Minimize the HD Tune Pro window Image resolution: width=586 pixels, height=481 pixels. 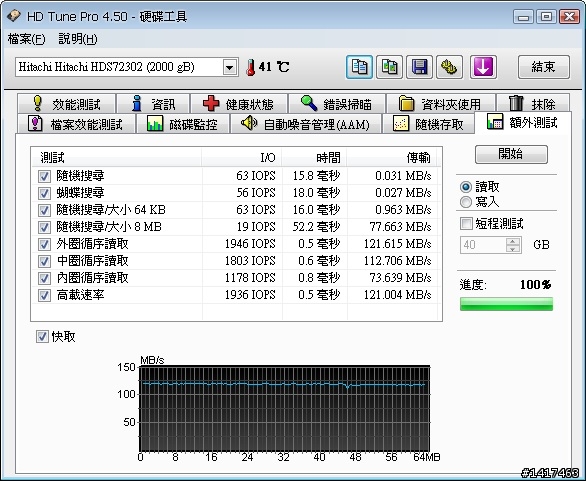(524, 16)
